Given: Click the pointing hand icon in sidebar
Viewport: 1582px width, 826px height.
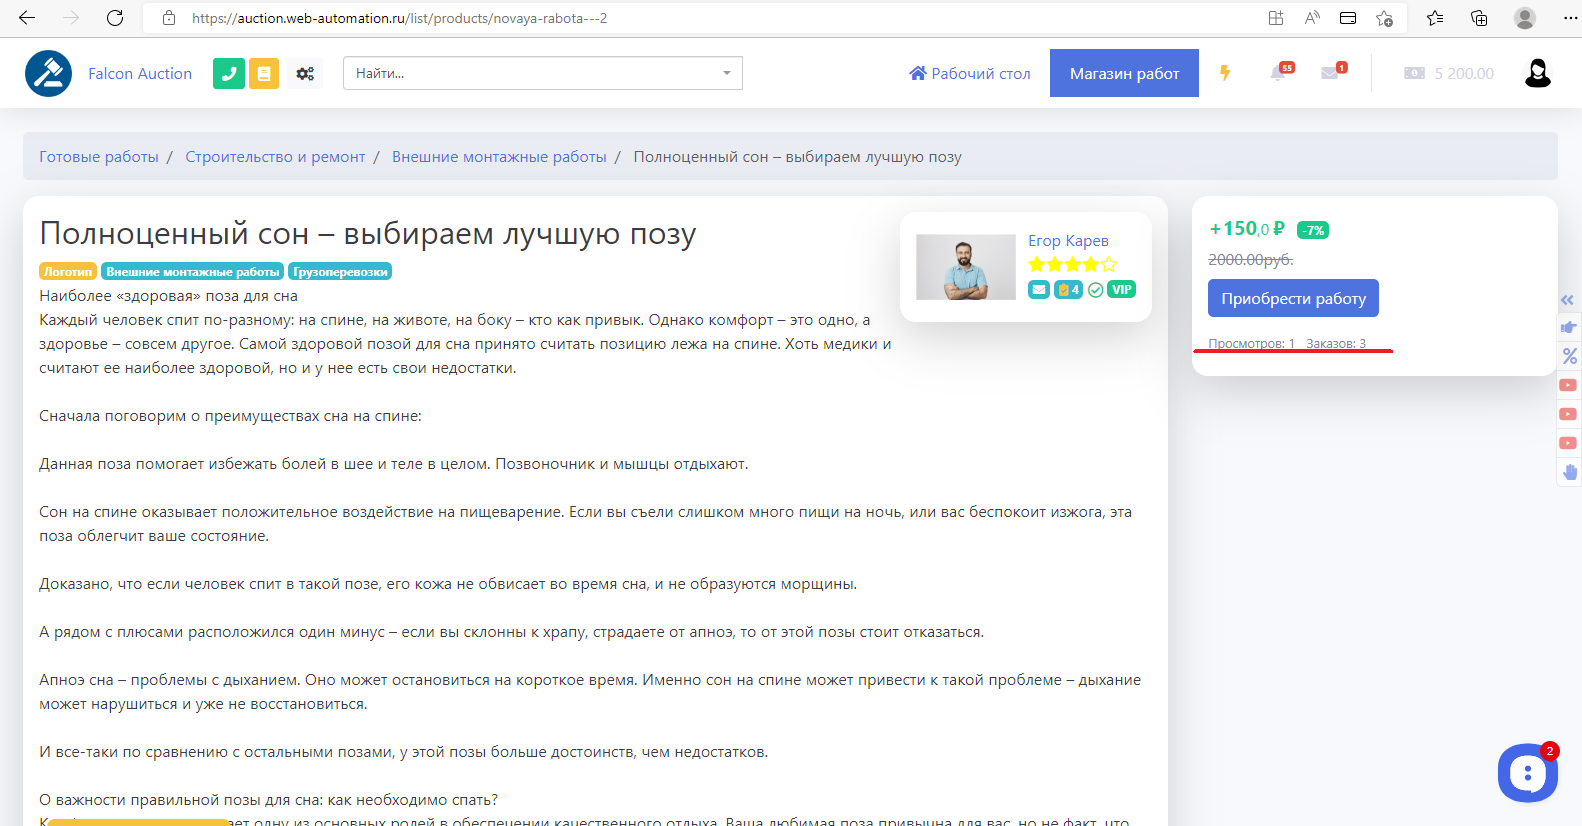Looking at the screenshot, I should (x=1569, y=327).
